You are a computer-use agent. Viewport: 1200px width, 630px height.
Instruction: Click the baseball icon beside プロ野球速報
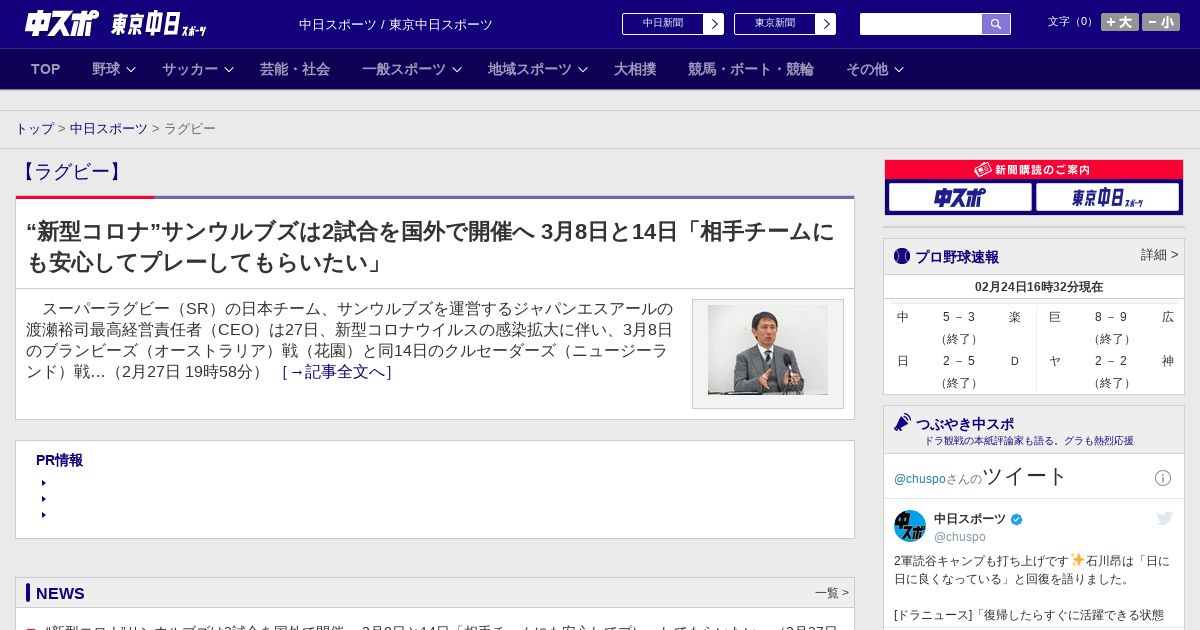click(902, 256)
